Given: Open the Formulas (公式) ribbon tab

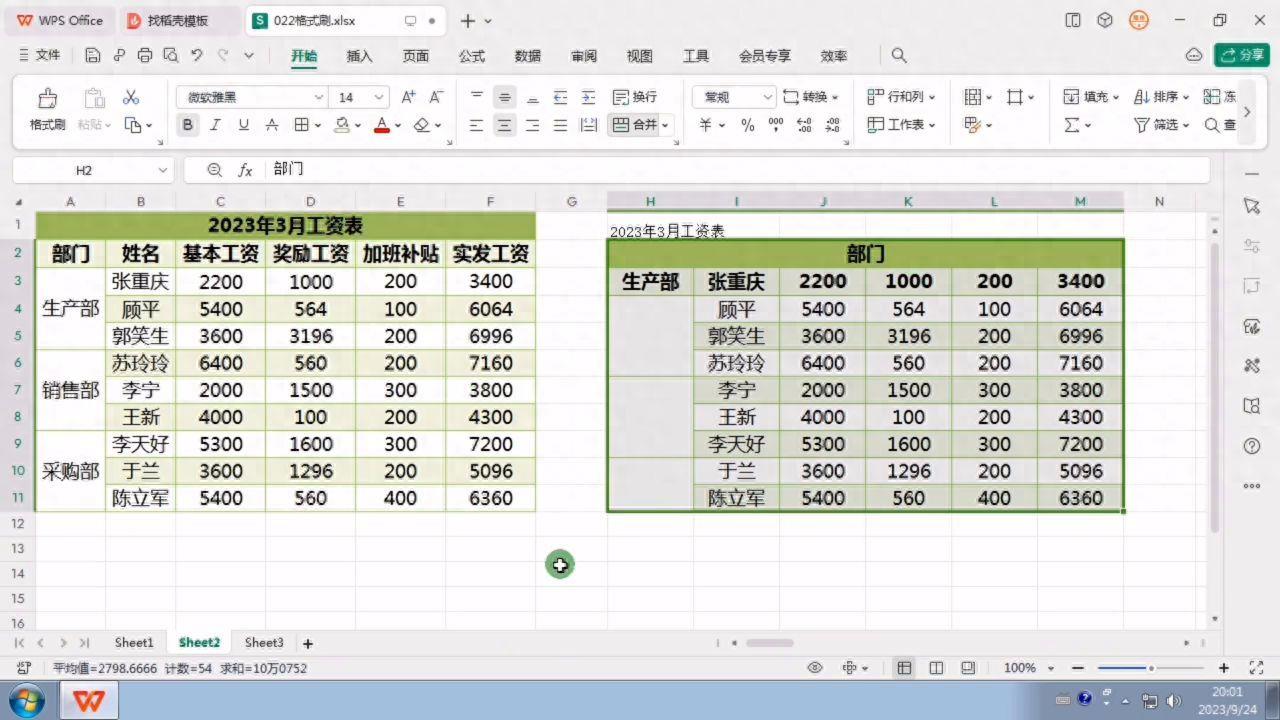Looking at the screenshot, I should pyautogui.click(x=471, y=56).
